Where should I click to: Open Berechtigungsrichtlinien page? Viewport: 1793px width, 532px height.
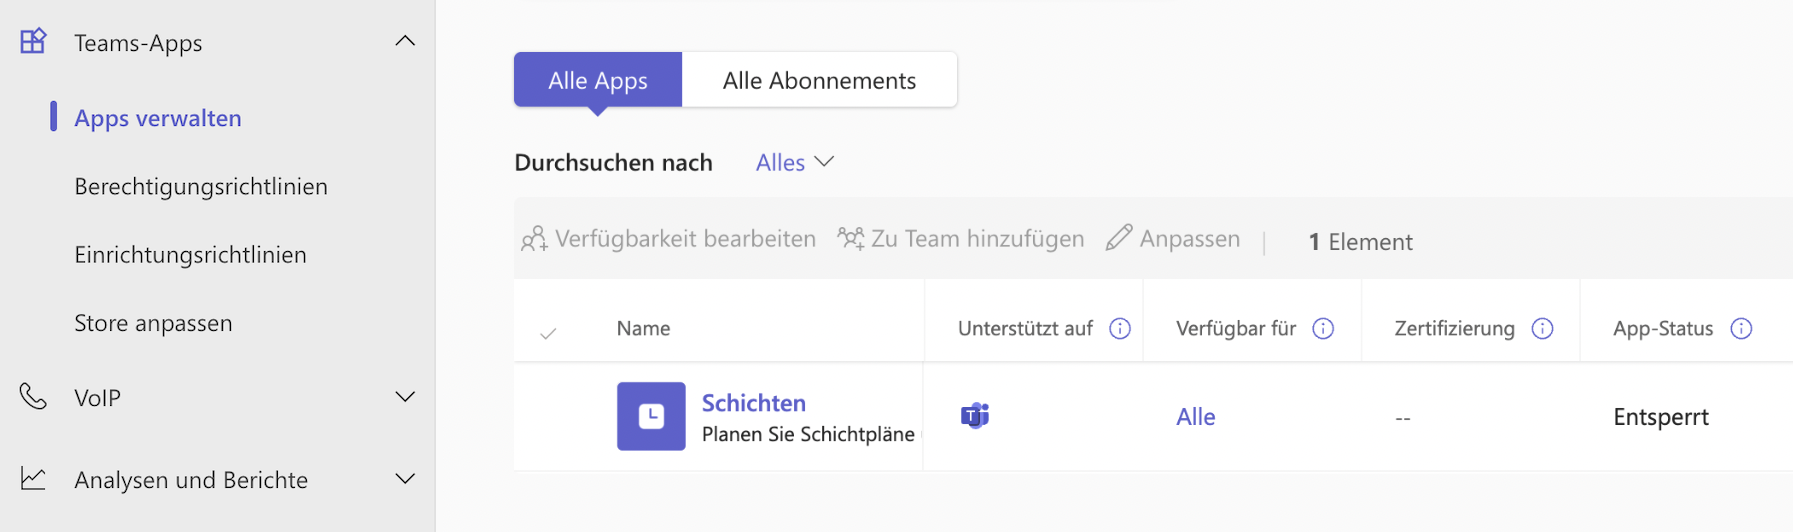pyautogui.click(x=201, y=186)
